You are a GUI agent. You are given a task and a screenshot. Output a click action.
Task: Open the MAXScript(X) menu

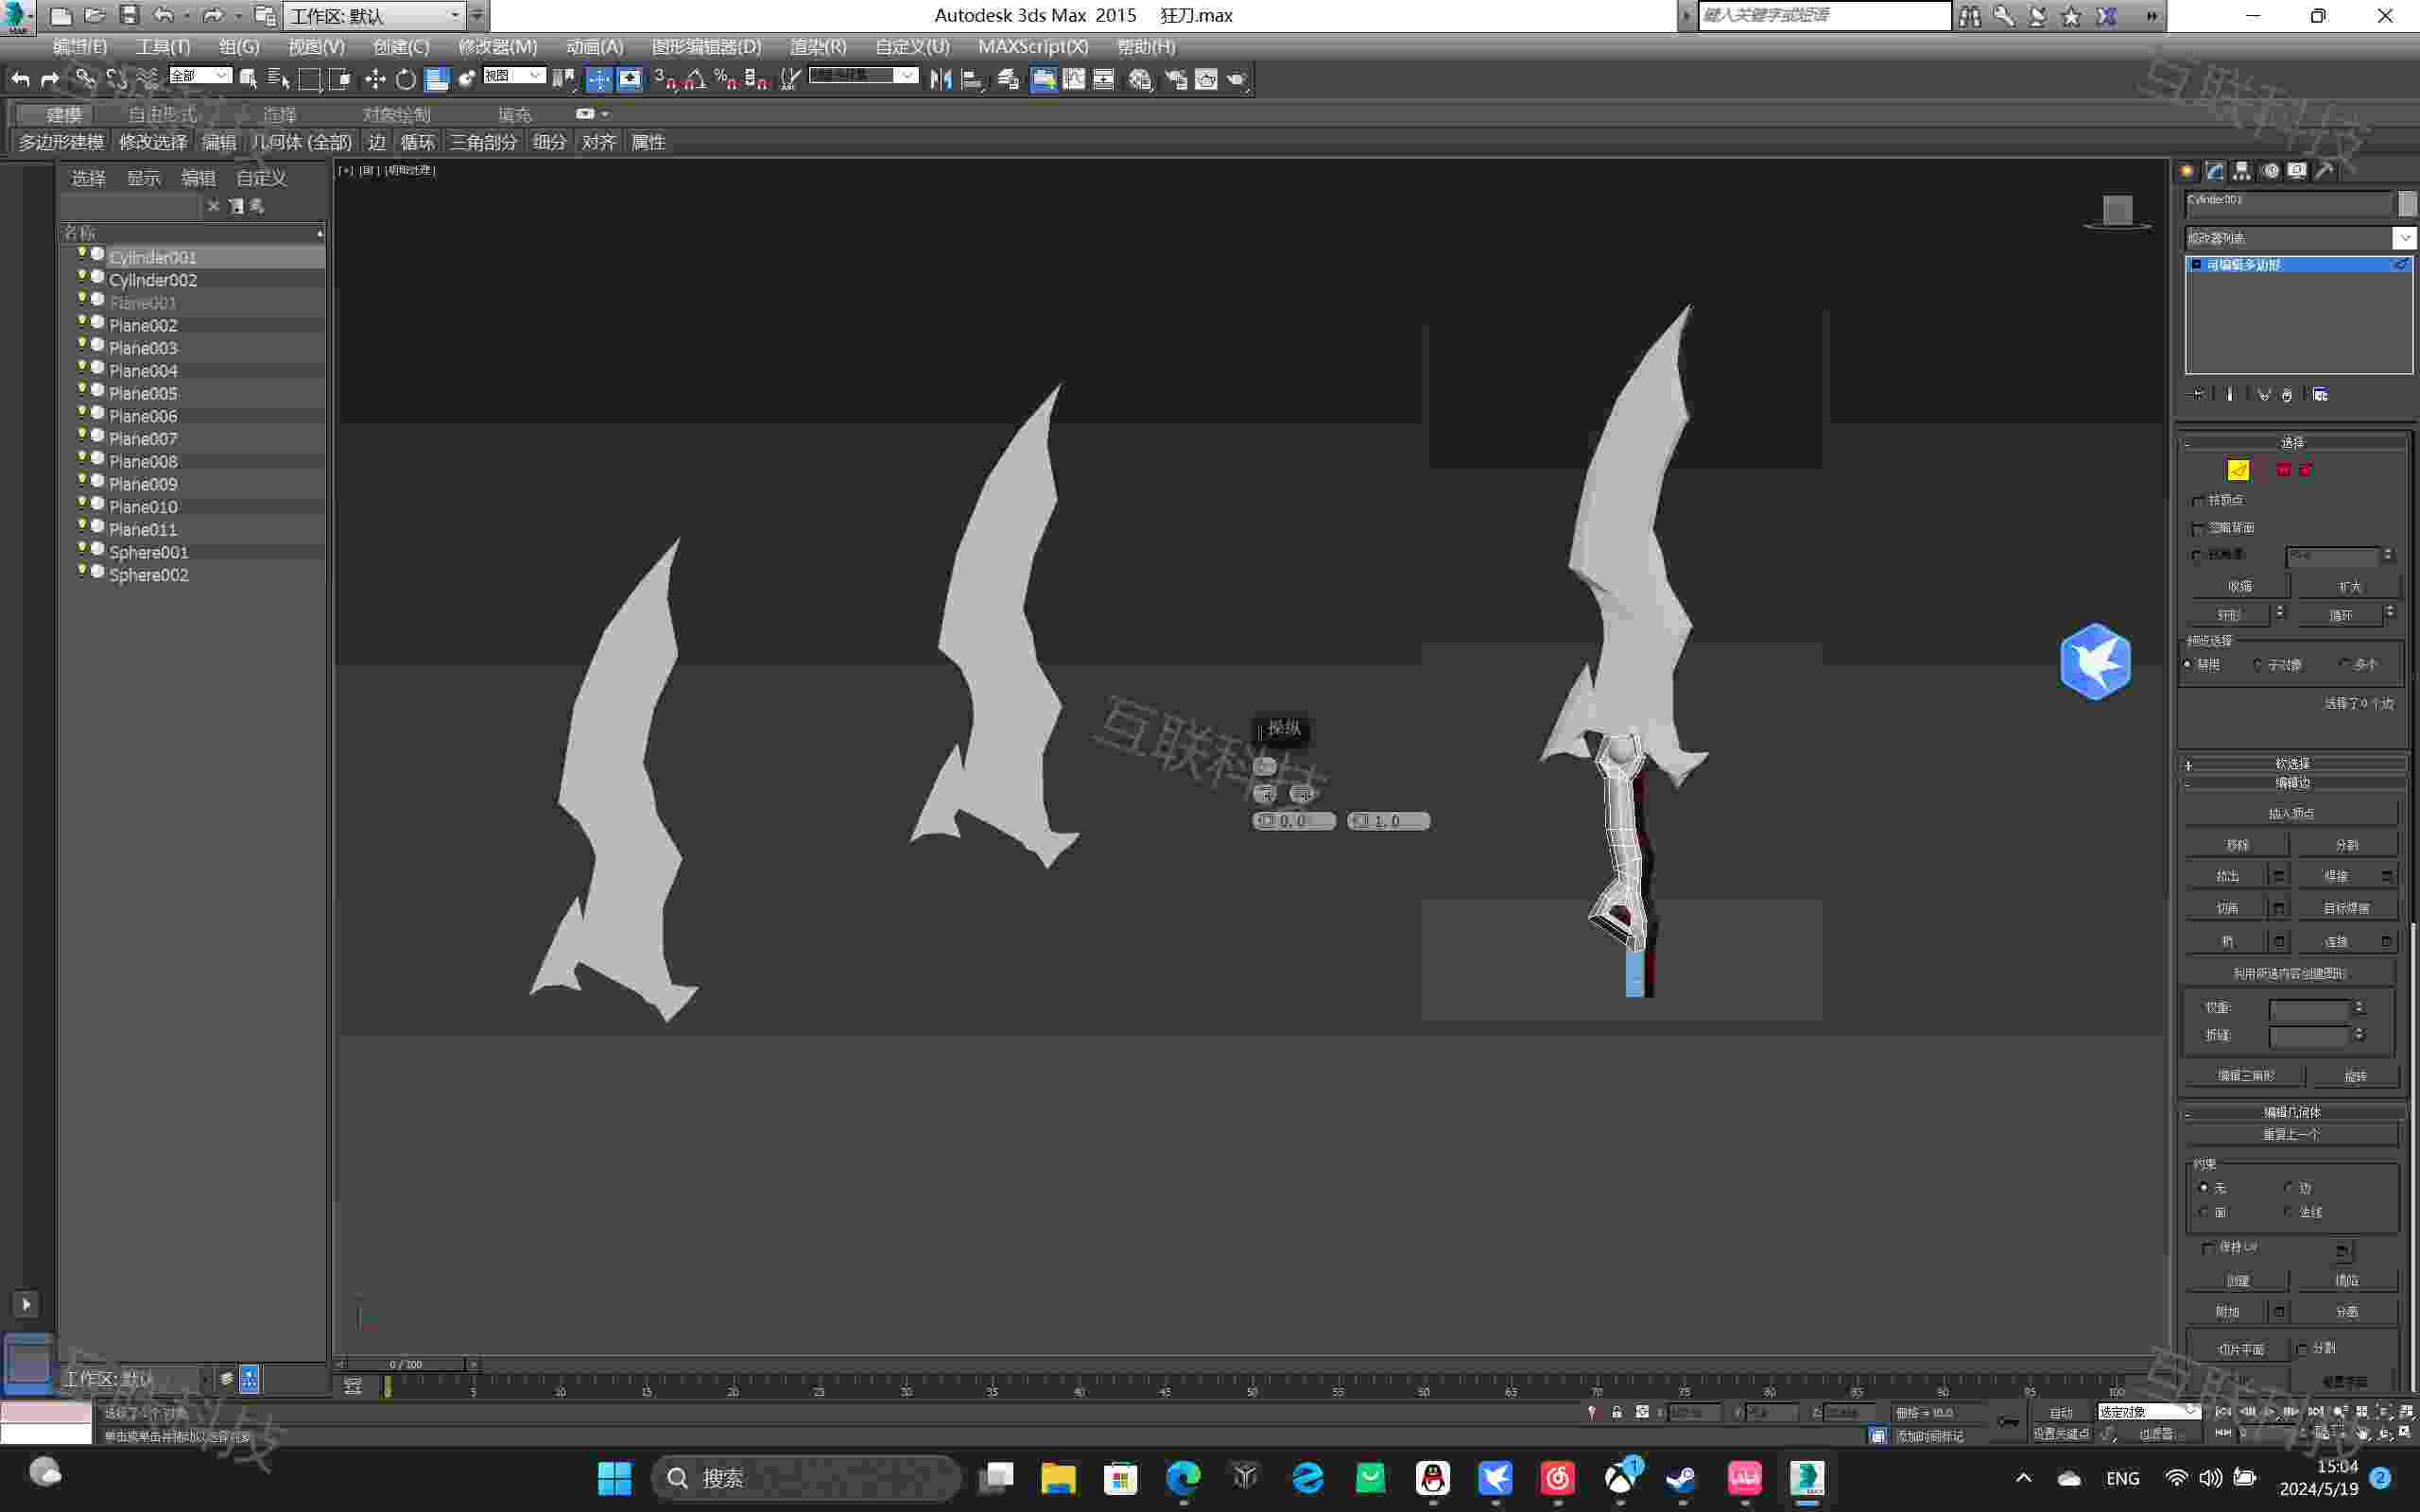[x=1033, y=47]
